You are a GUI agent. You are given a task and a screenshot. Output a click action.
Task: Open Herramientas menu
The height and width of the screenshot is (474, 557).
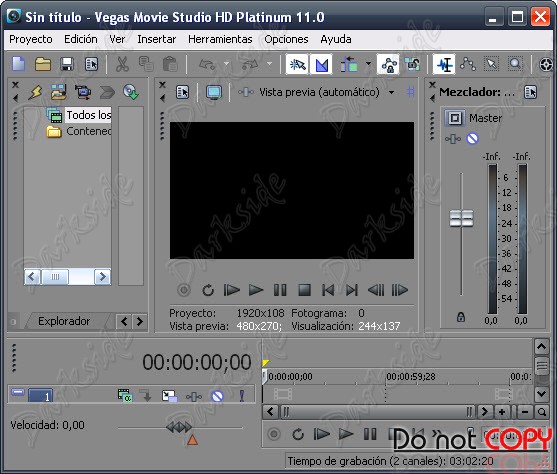[x=220, y=39]
